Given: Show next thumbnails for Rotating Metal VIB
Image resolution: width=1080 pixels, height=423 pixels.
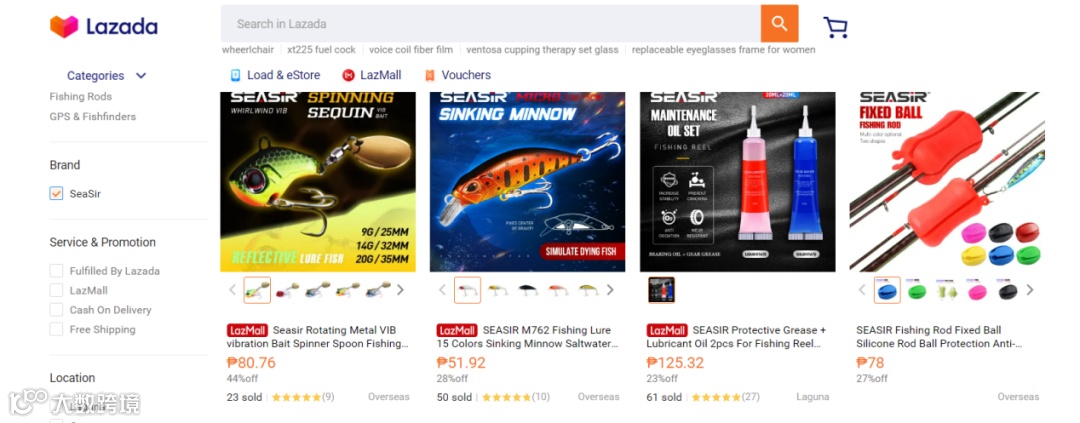Looking at the screenshot, I should (x=400, y=290).
